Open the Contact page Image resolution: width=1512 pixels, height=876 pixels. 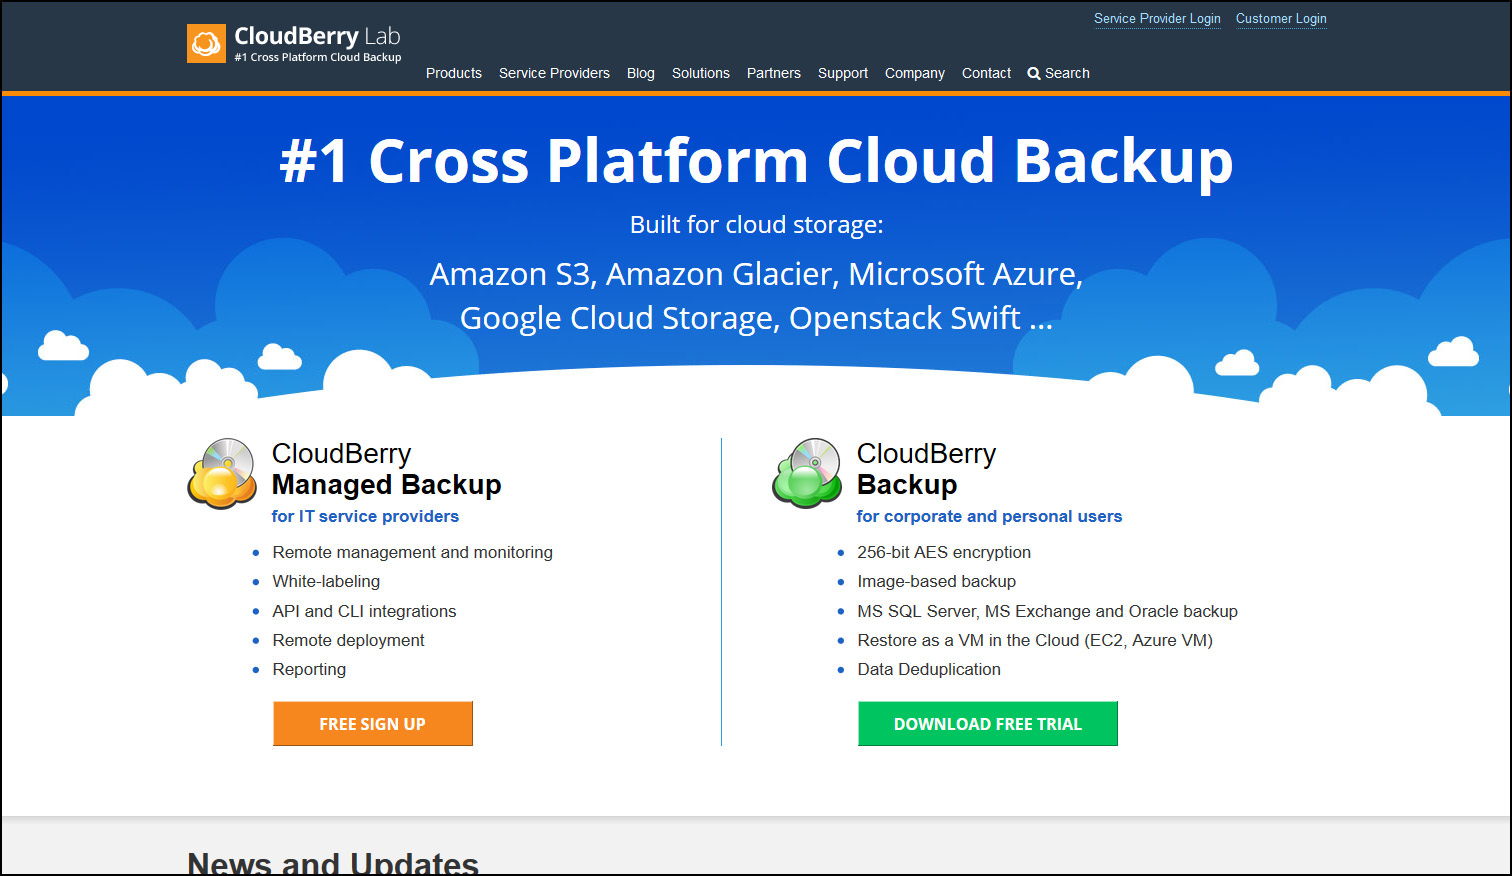[986, 73]
